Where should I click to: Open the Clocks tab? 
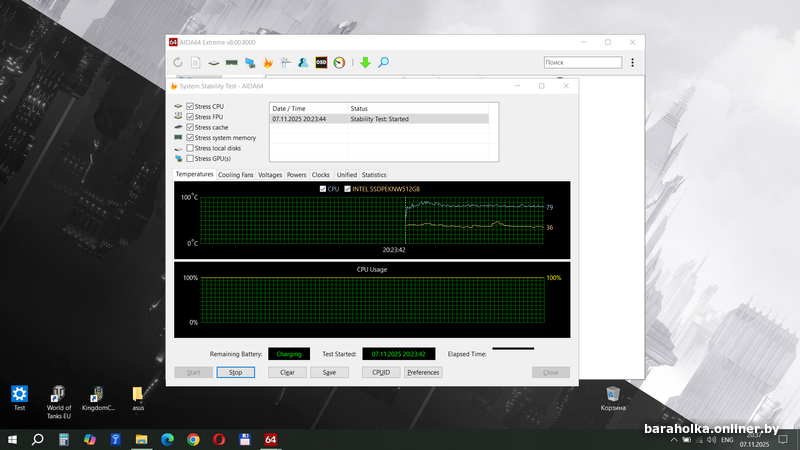[x=321, y=175]
